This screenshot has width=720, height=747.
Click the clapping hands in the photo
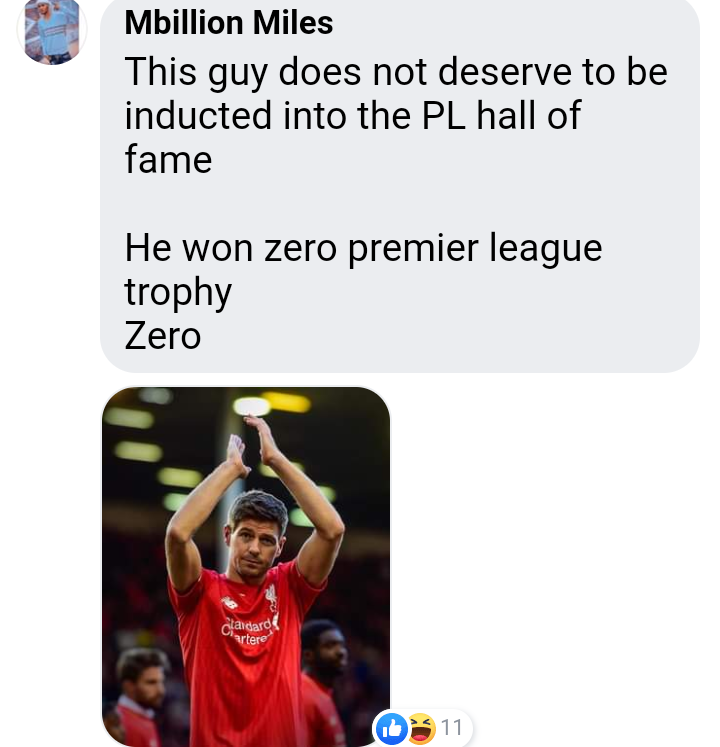click(x=252, y=444)
